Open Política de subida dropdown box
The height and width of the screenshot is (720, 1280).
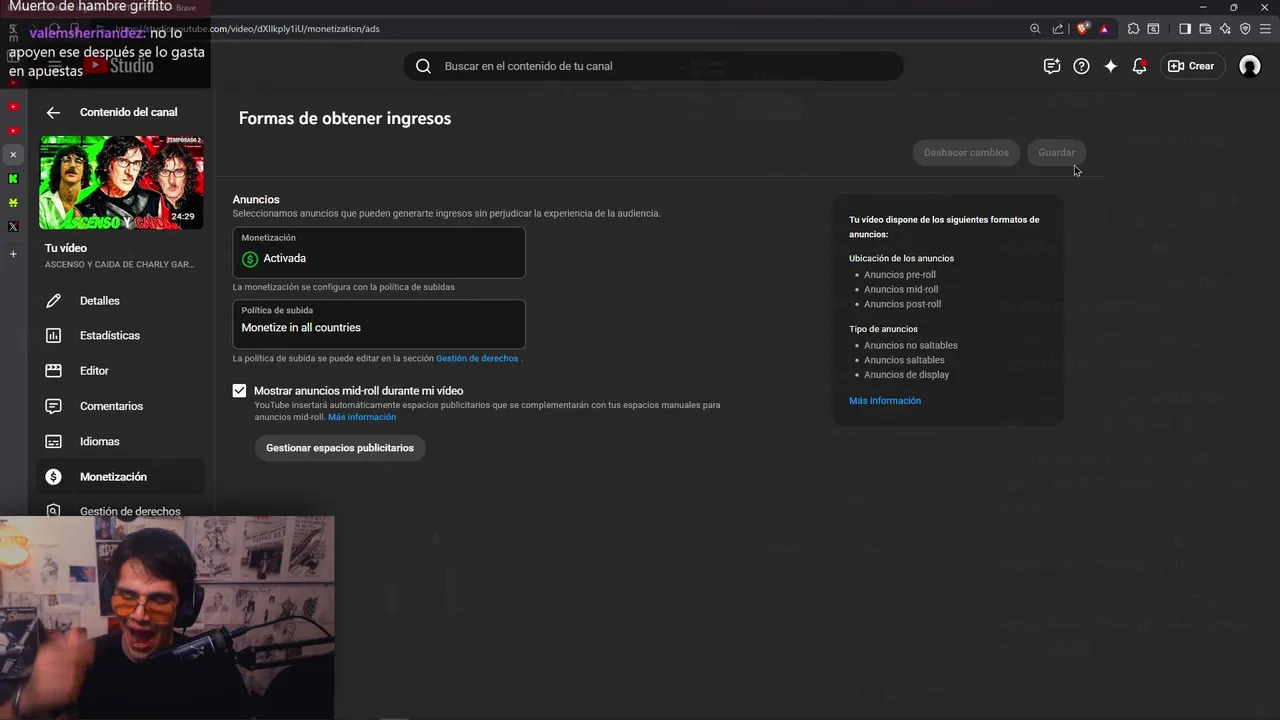pyautogui.click(x=379, y=324)
